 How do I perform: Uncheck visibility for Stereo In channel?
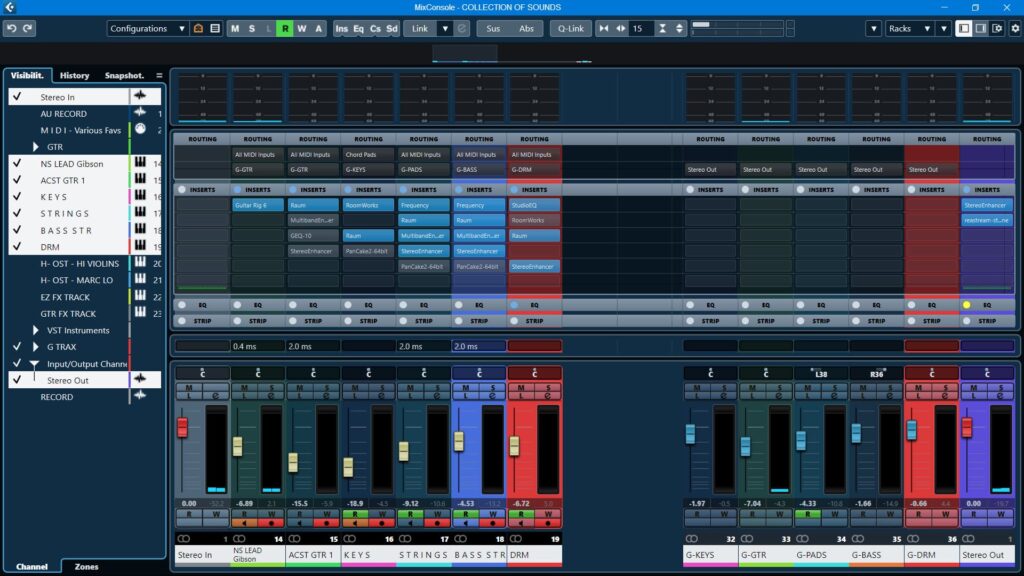pyautogui.click(x=15, y=97)
